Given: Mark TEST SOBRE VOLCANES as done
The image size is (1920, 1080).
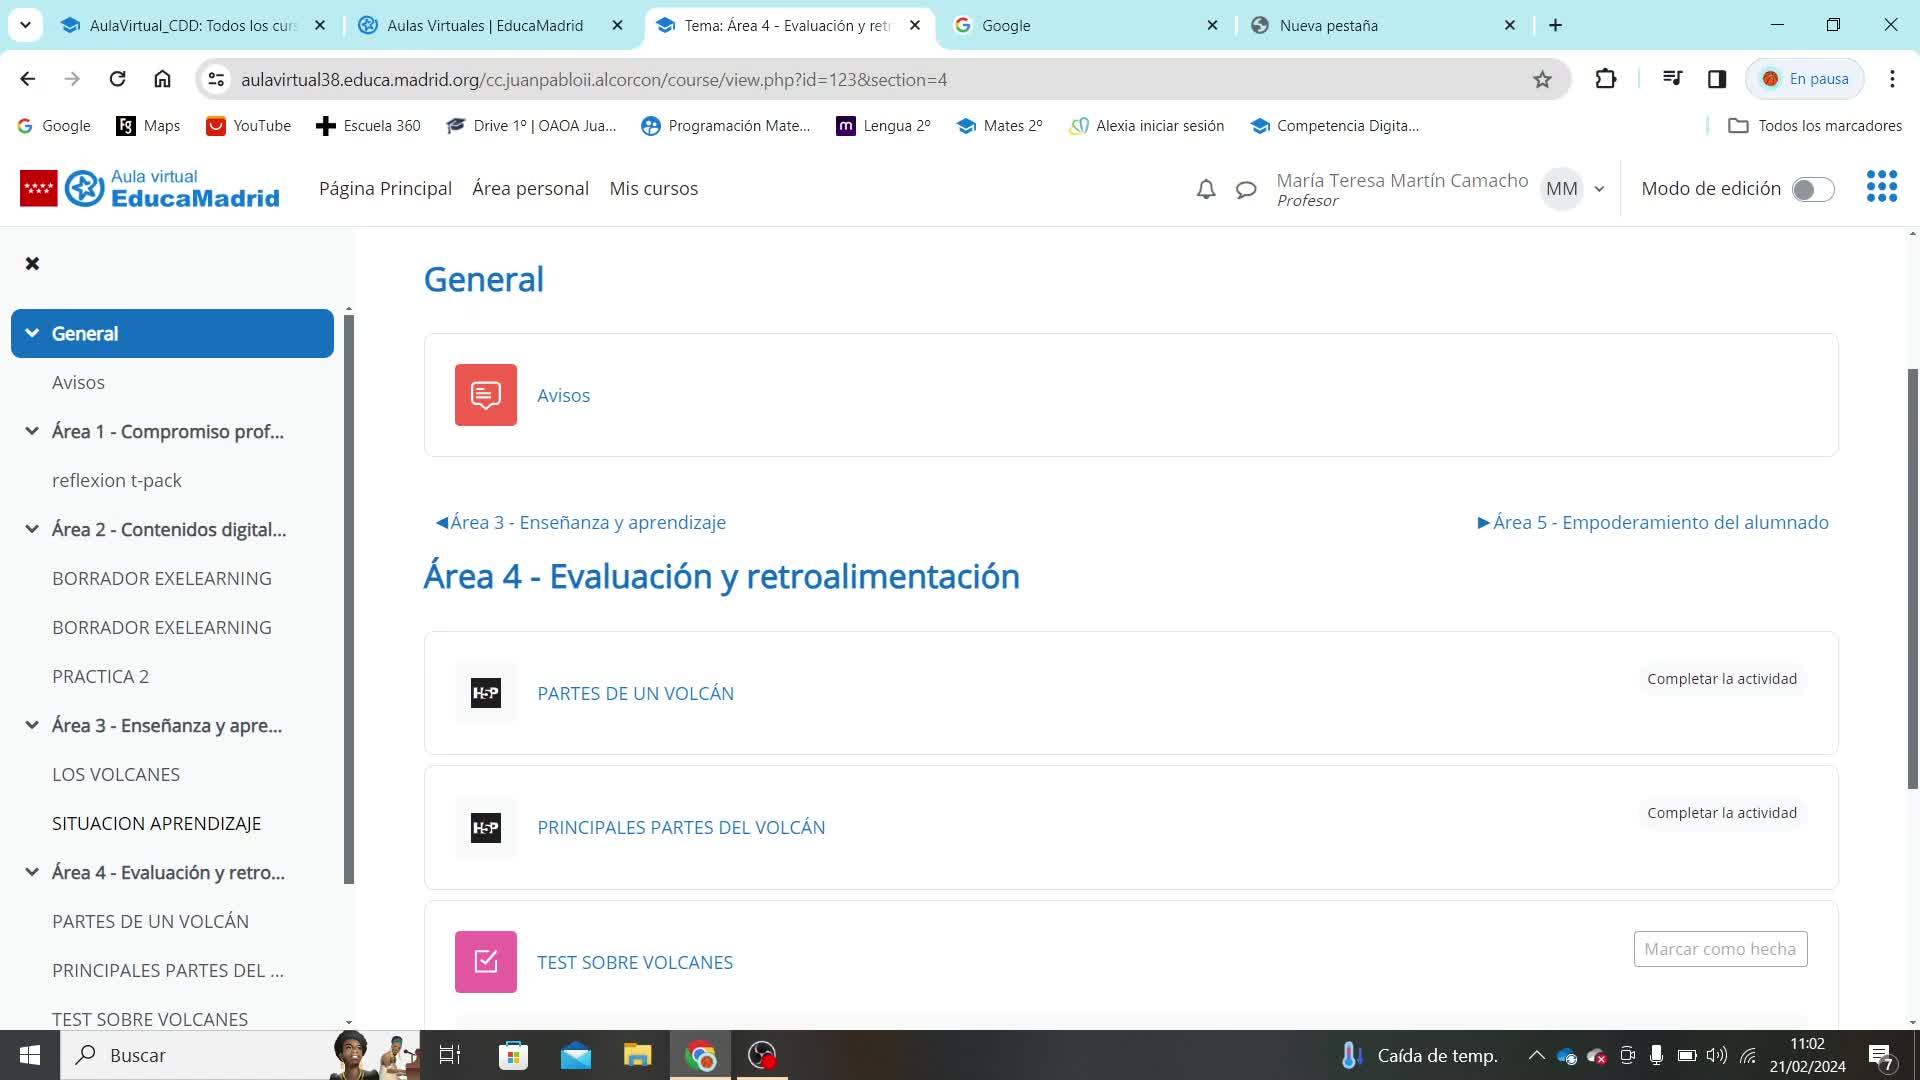Looking at the screenshot, I should tap(1720, 949).
